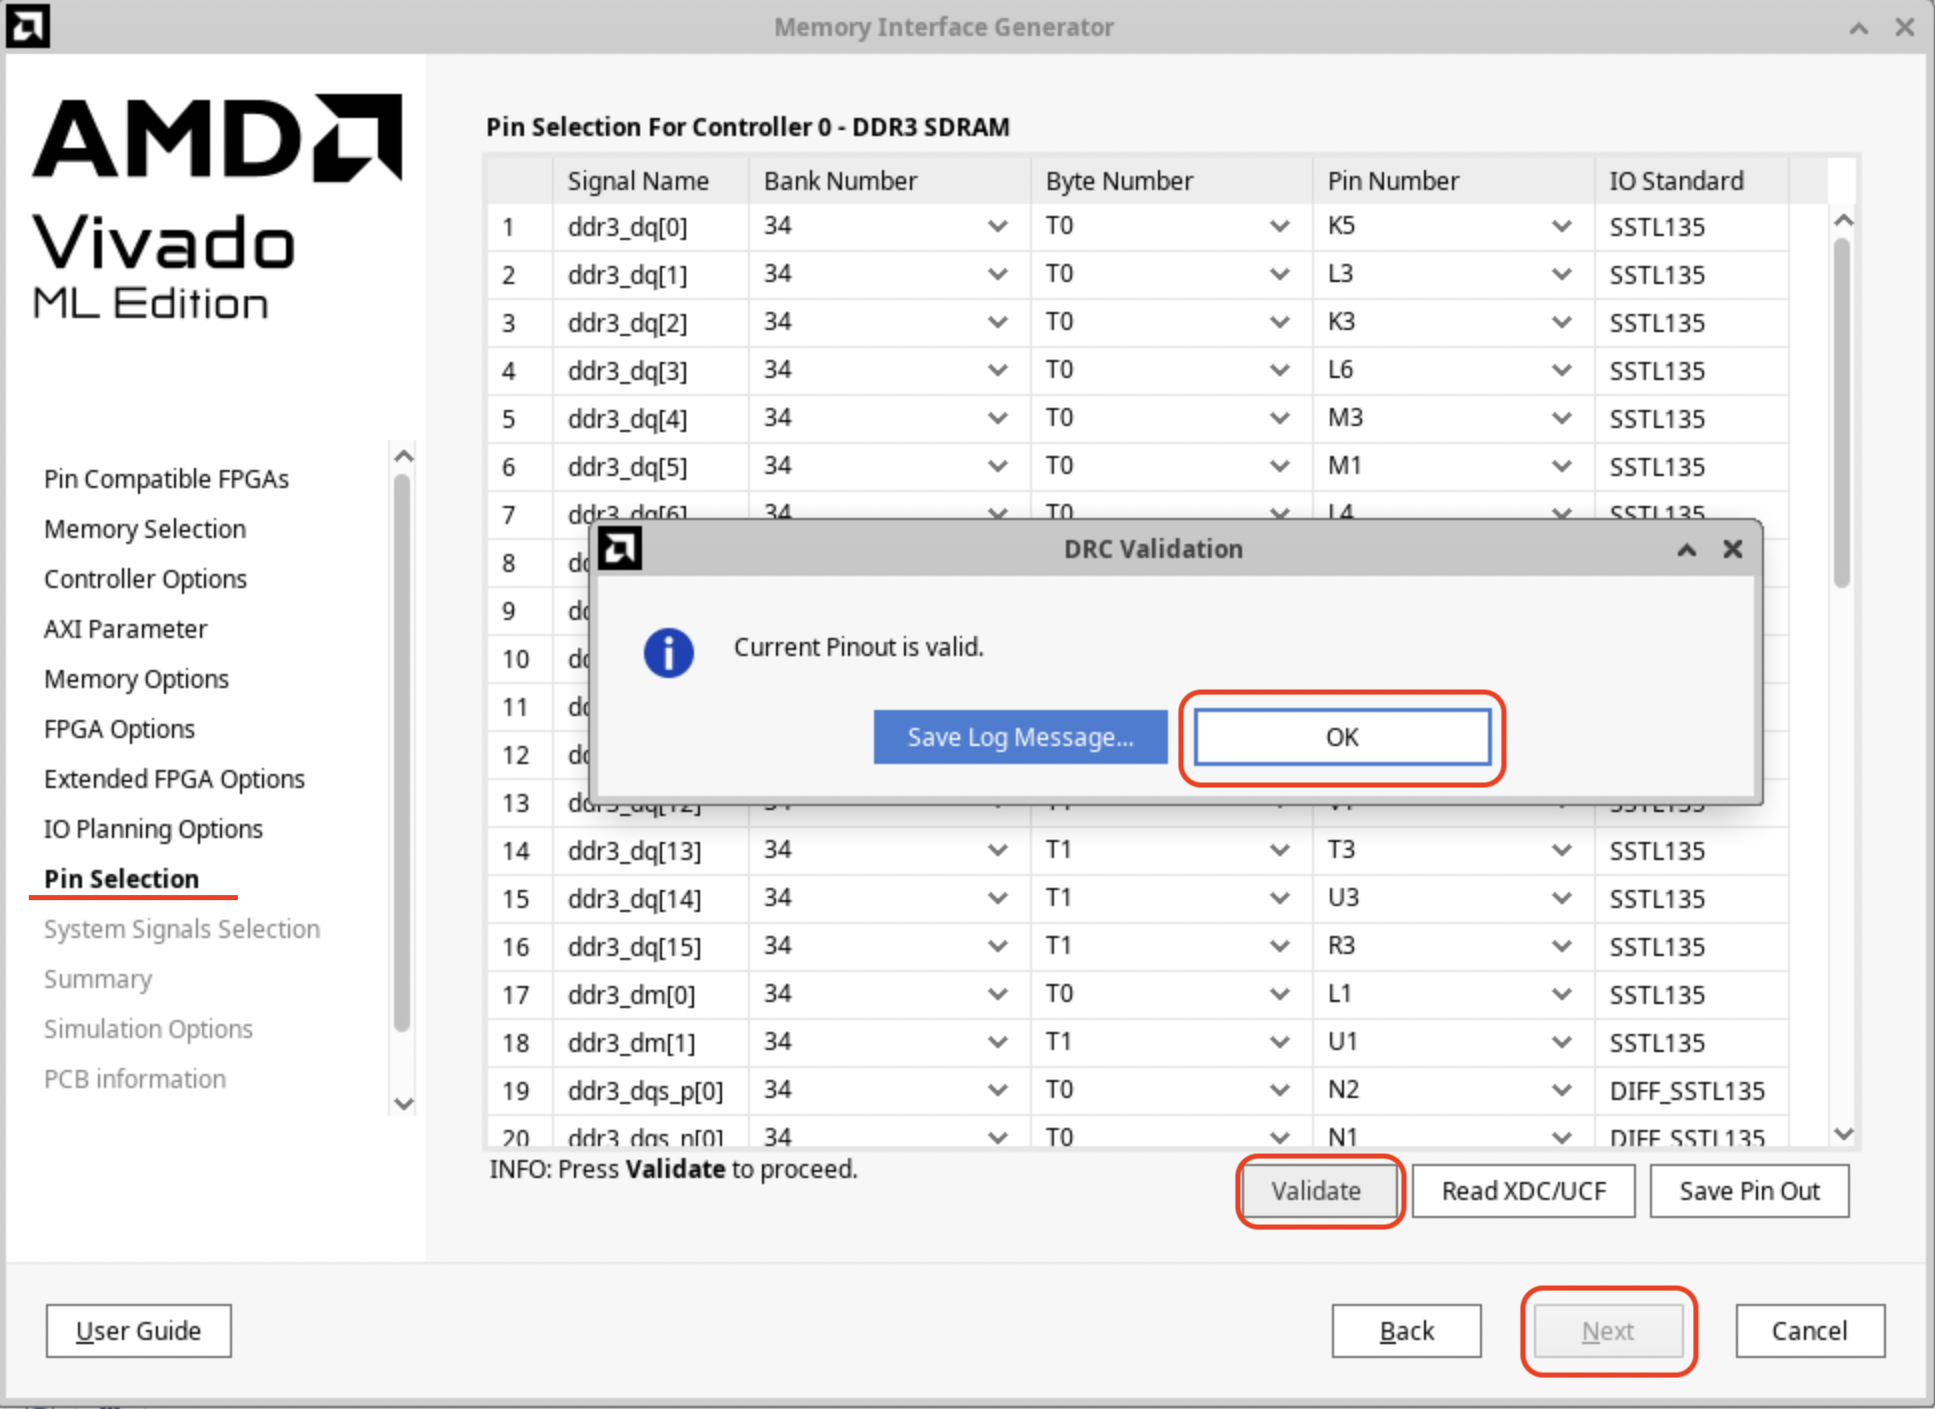Image resolution: width=1935 pixels, height=1409 pixels.
Task: Open Bank Number dropdown for ddr3_dq[0]
Action: pyautogui.click(x=996, y=227)
